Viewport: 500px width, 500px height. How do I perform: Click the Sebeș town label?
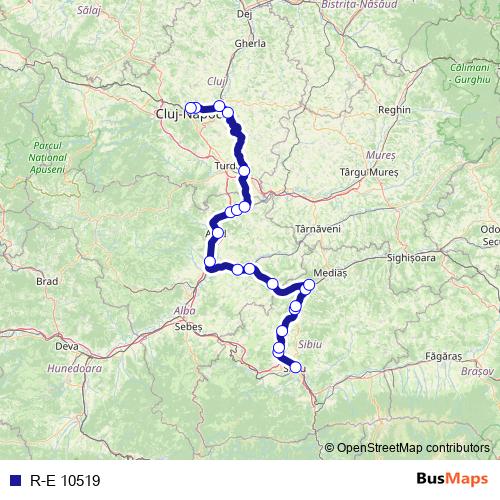pos(188,327)
